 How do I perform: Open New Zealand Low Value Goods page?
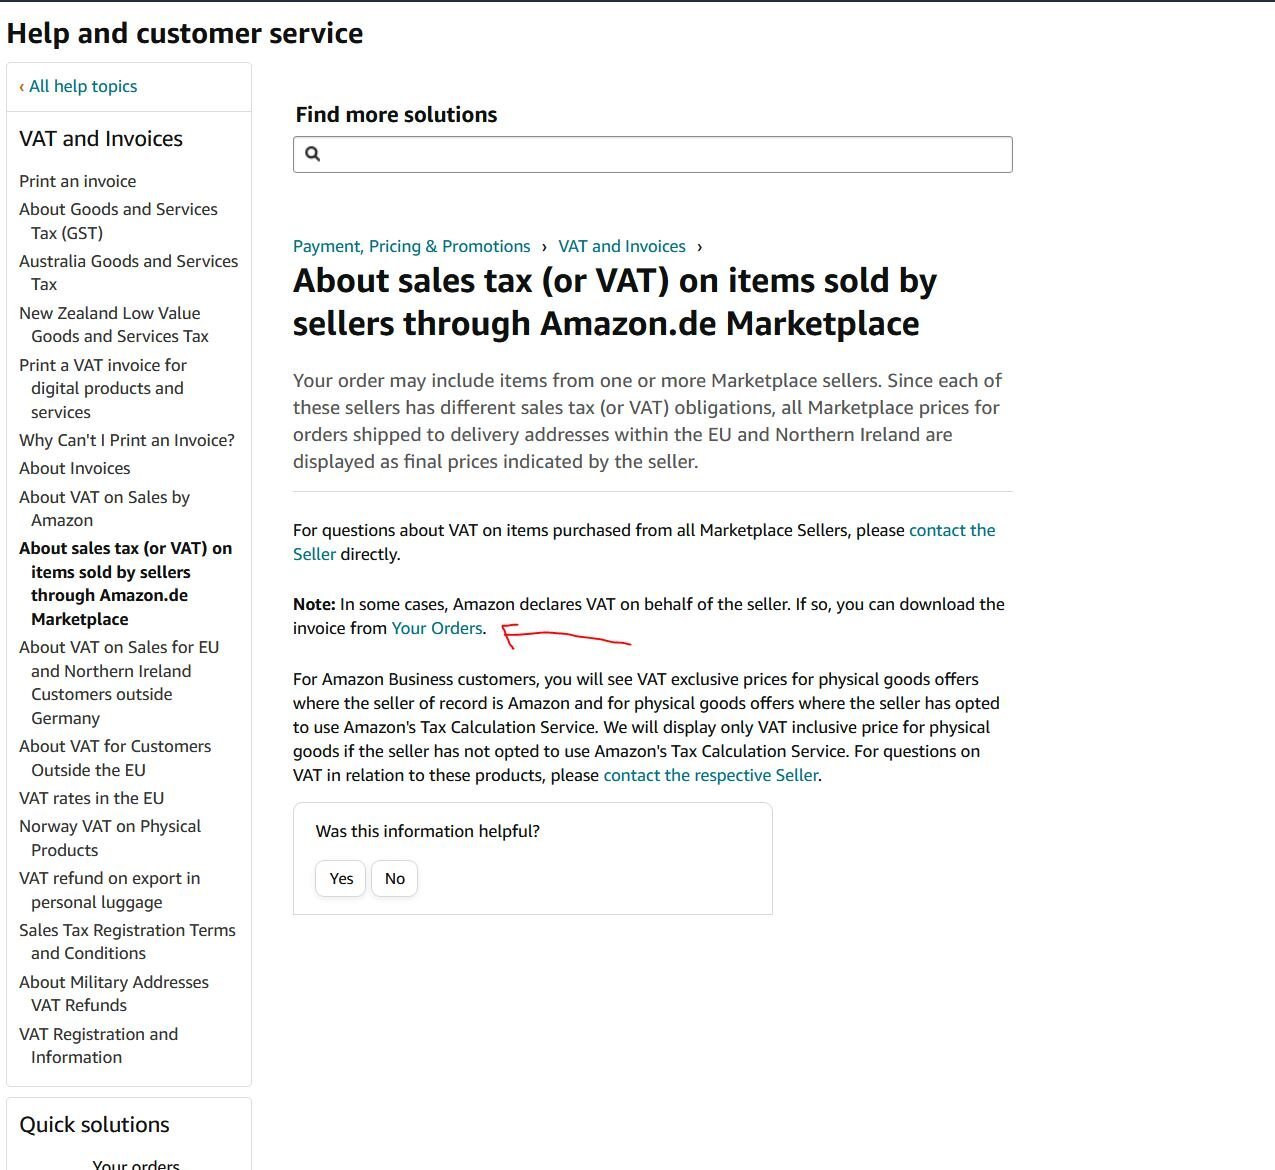click(114, 324)
